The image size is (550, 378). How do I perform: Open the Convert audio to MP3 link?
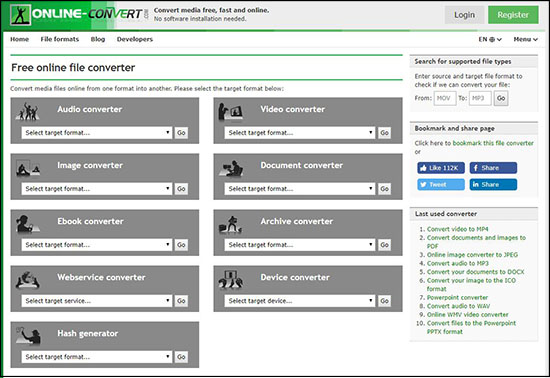tap(457, 263)
